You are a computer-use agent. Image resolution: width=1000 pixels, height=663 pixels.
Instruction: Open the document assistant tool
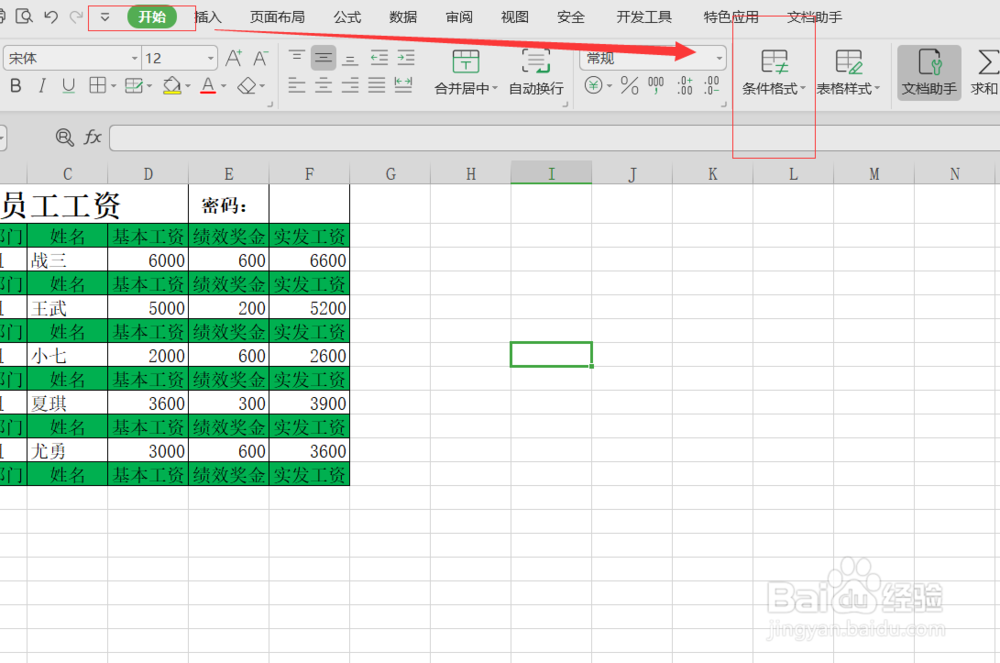(929, 72)
